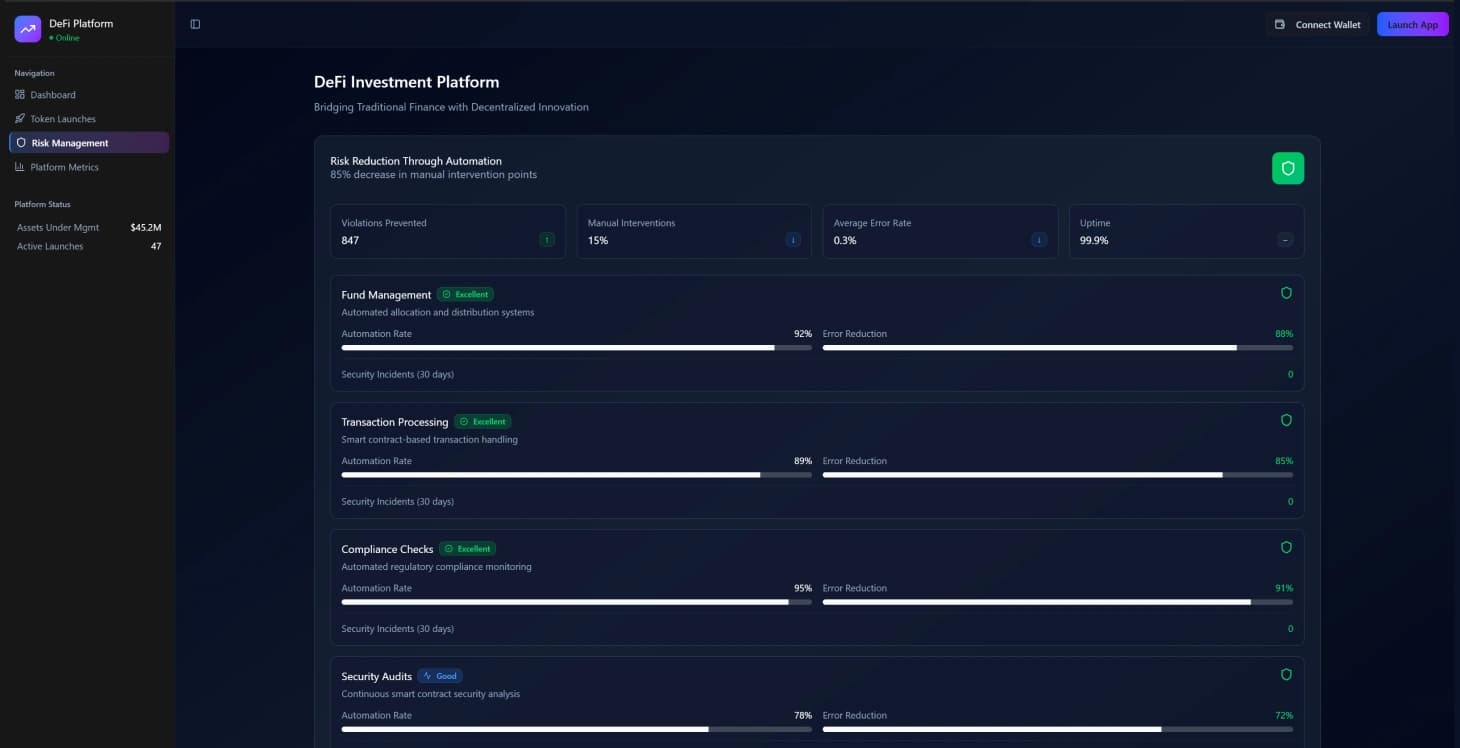Click the Platform Metrics bar chart icon

pos(20,166)
